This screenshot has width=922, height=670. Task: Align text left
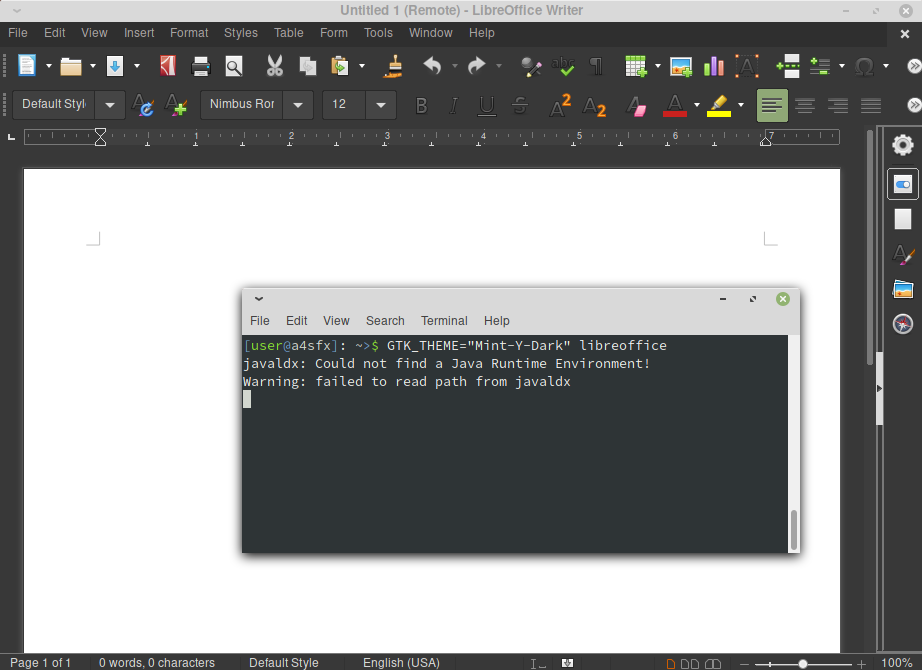[772, 106]
